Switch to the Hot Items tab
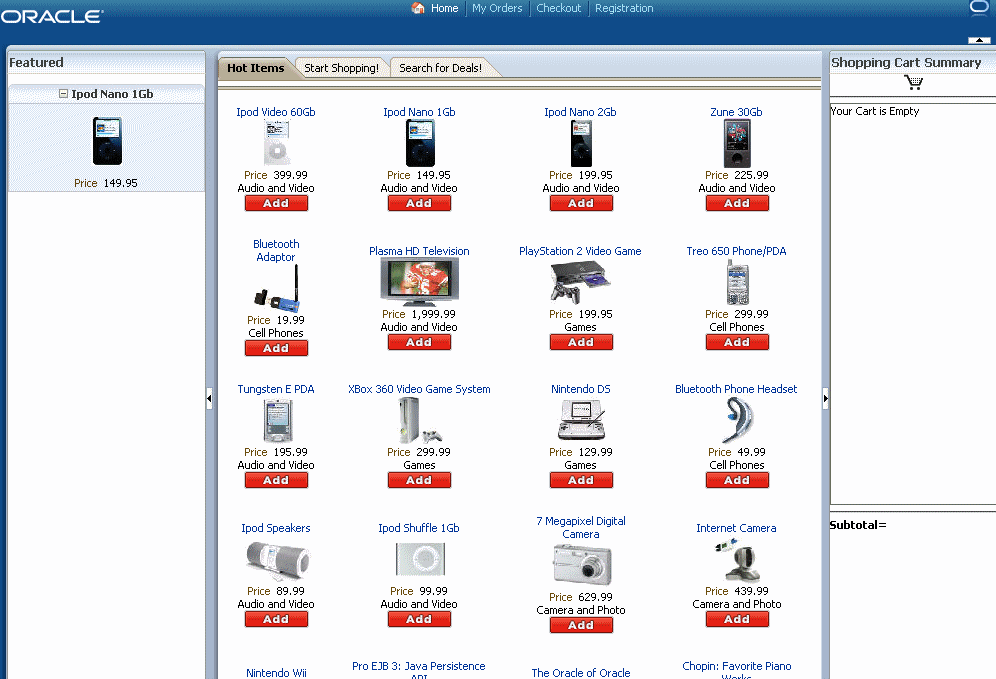This screenshot has width=996, height=679. [x=256, y=68]
